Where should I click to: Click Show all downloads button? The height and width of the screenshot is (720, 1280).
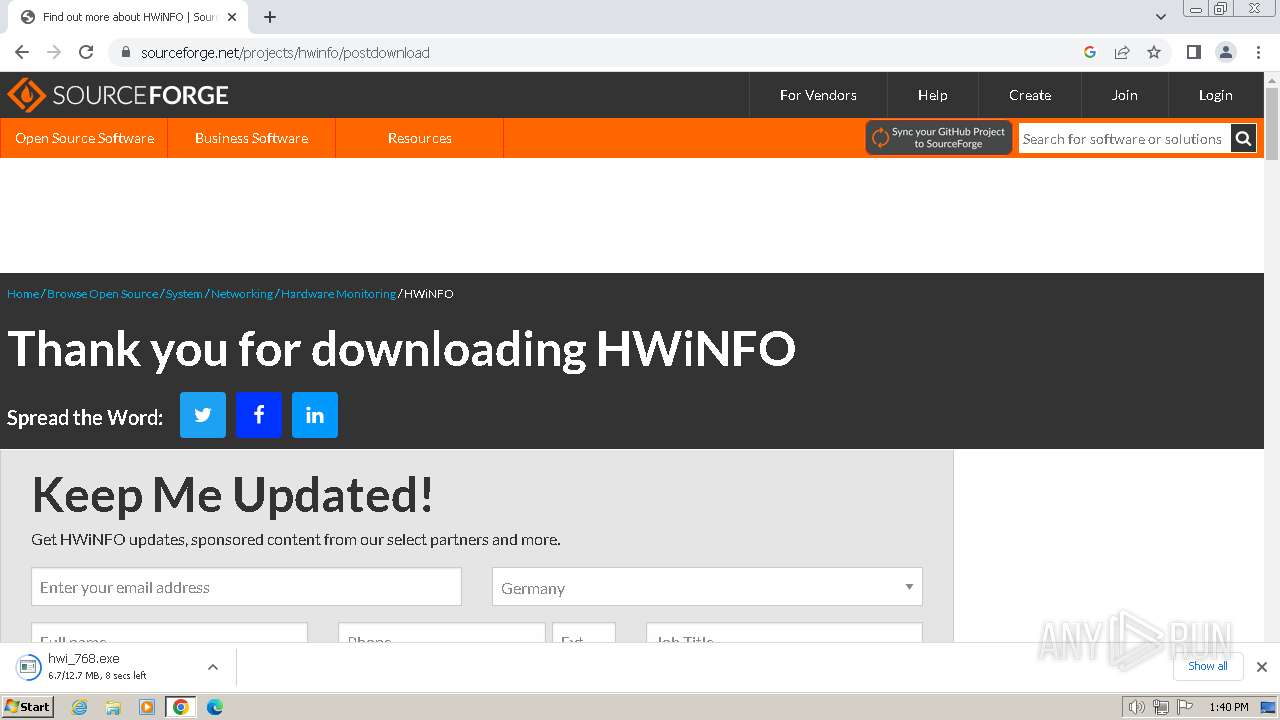click(x=1208, y=666)
